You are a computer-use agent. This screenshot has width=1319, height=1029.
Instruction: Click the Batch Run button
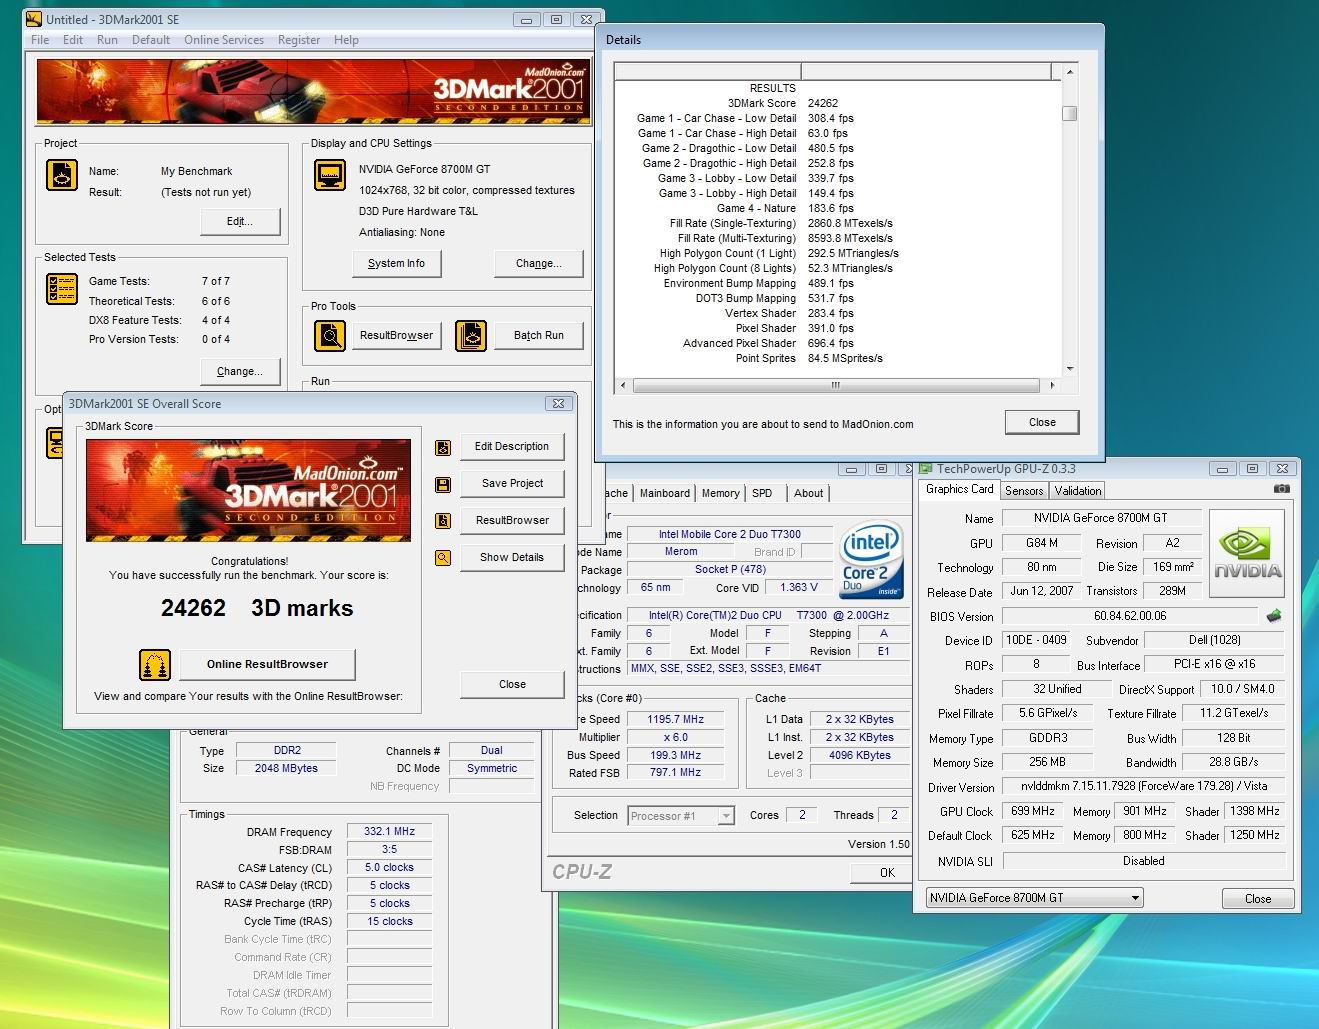[x=538, y=335]
